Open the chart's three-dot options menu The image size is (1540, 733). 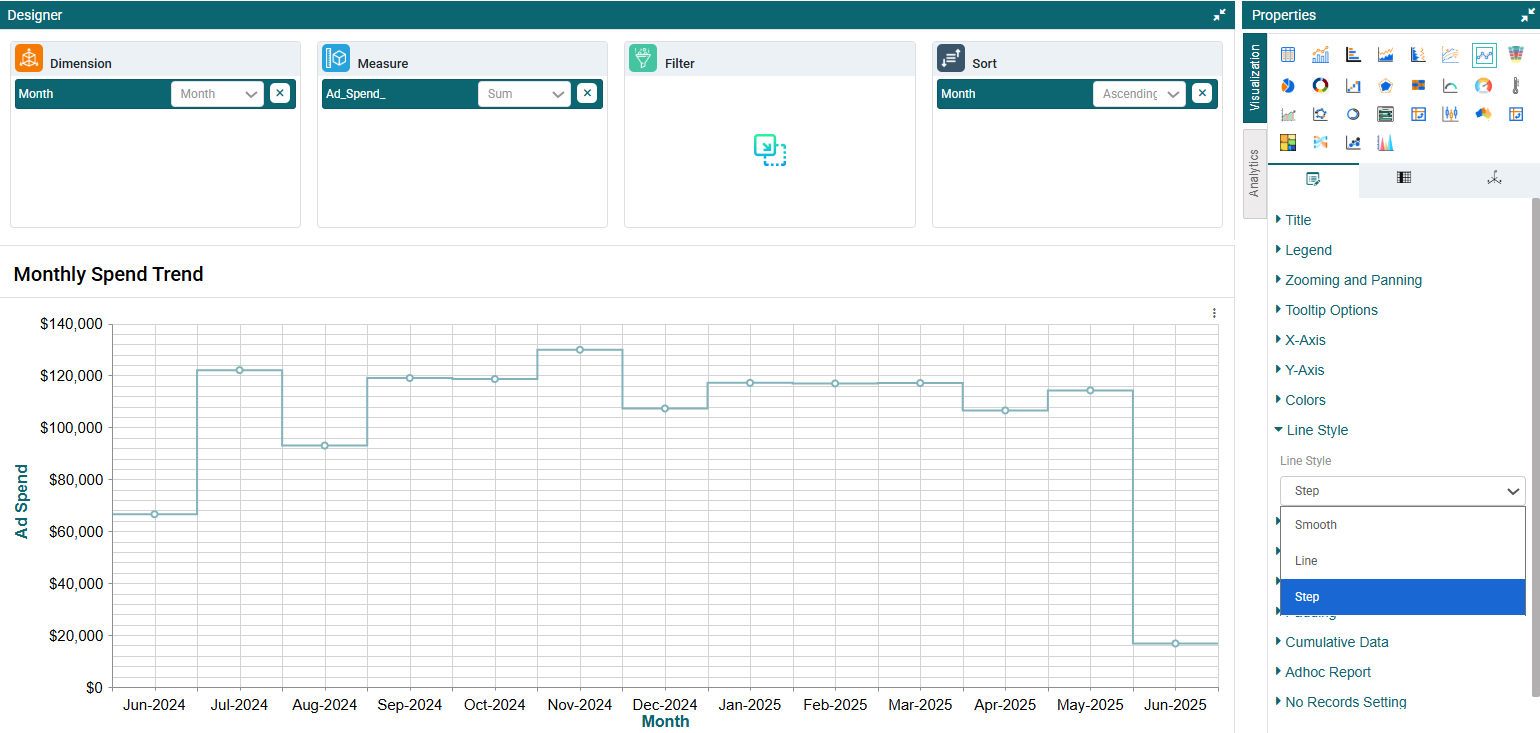pyautogui.click(x=1214, y=313)
